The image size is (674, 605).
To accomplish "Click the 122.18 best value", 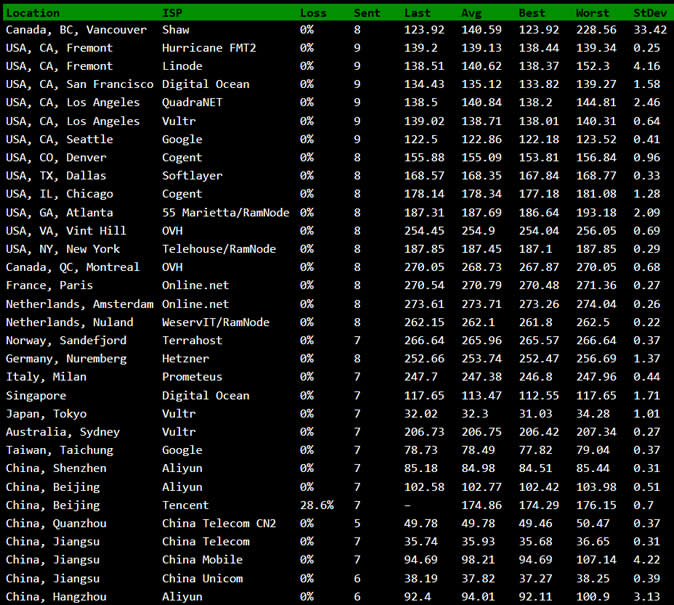I will [x=539, y=139].
